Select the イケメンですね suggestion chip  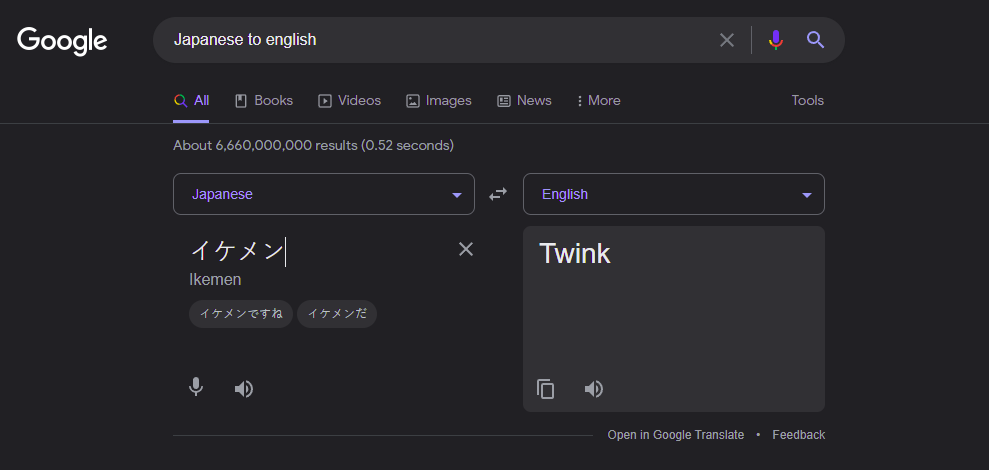tap(241, 313)
